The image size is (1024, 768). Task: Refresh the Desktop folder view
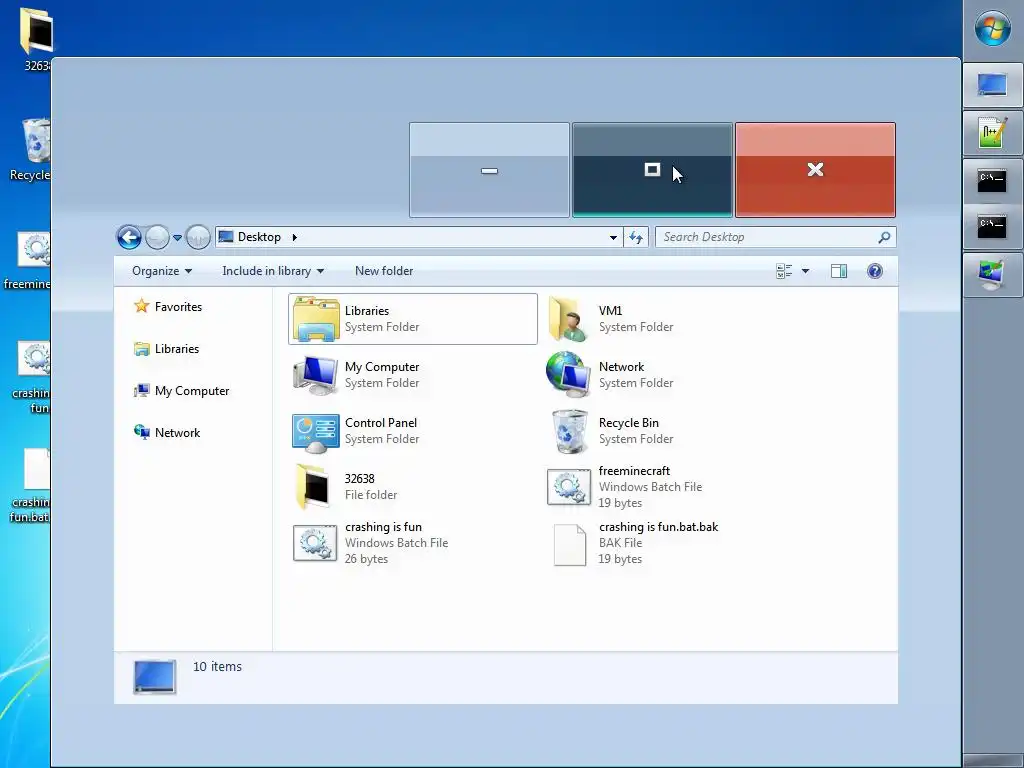636,237
